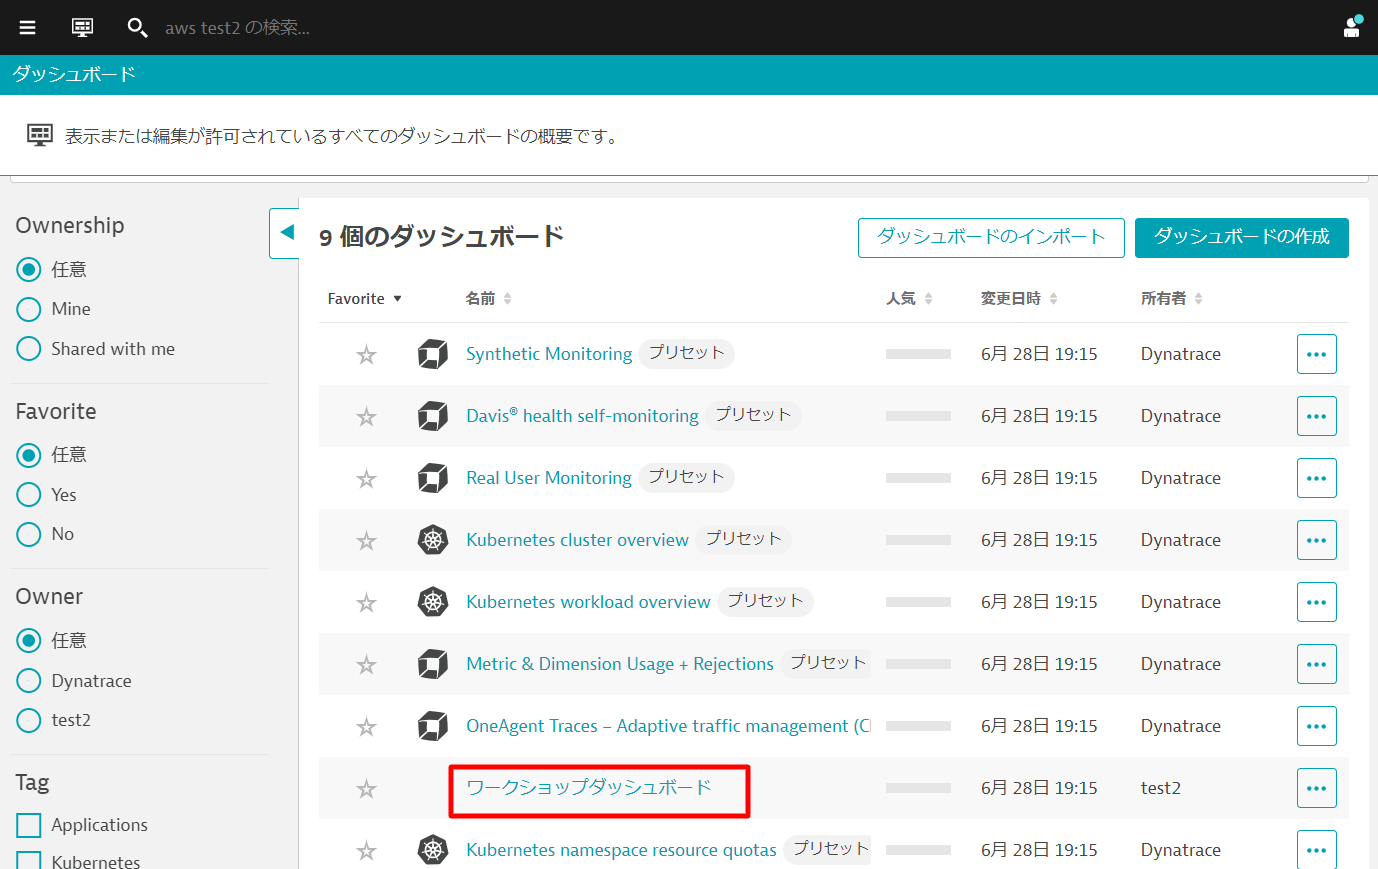Open more options for Real User Monitoring
The height and width of the screenshot is (869, 1378).
coord(1316,478)
